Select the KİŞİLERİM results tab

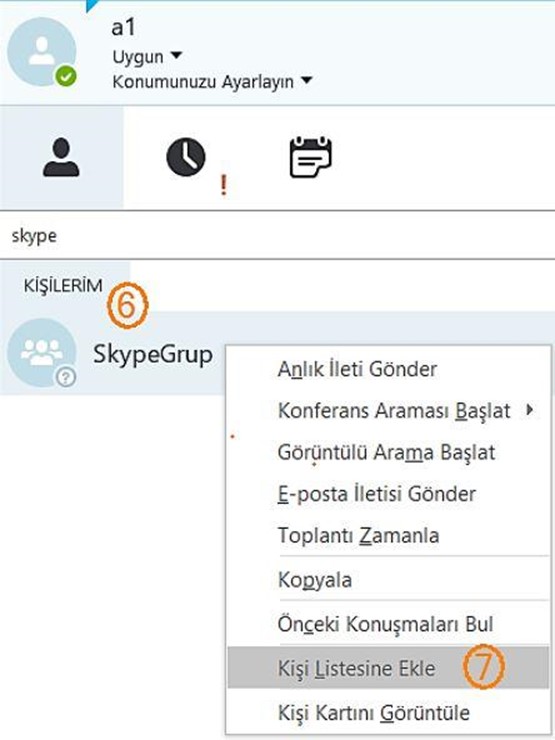pos(63,286)
